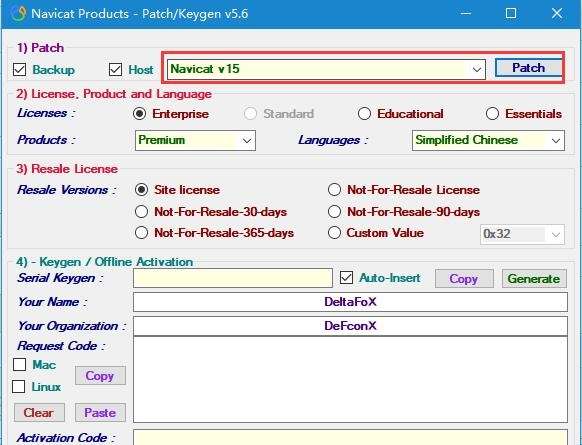582x445 pixels.
Task: Click the Paste button for request code
Action: point(100,413)
